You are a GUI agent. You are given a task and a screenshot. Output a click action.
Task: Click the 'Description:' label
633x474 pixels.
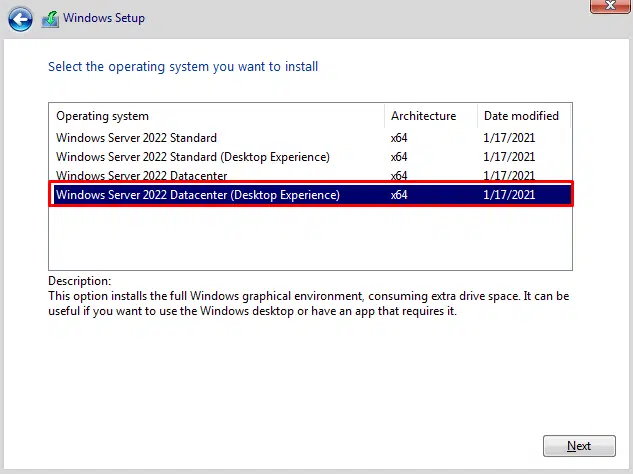80,281
